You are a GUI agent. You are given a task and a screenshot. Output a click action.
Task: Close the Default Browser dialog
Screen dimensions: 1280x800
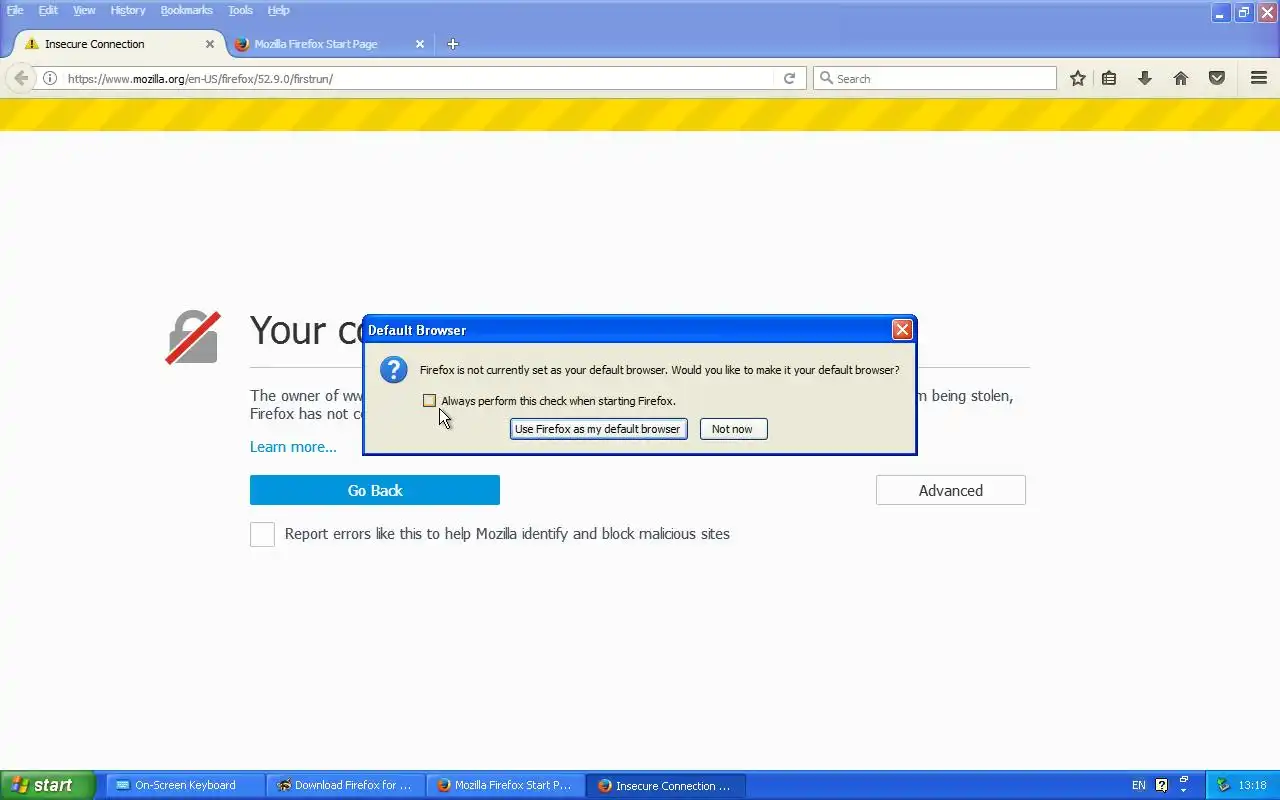tap(902, 330)
